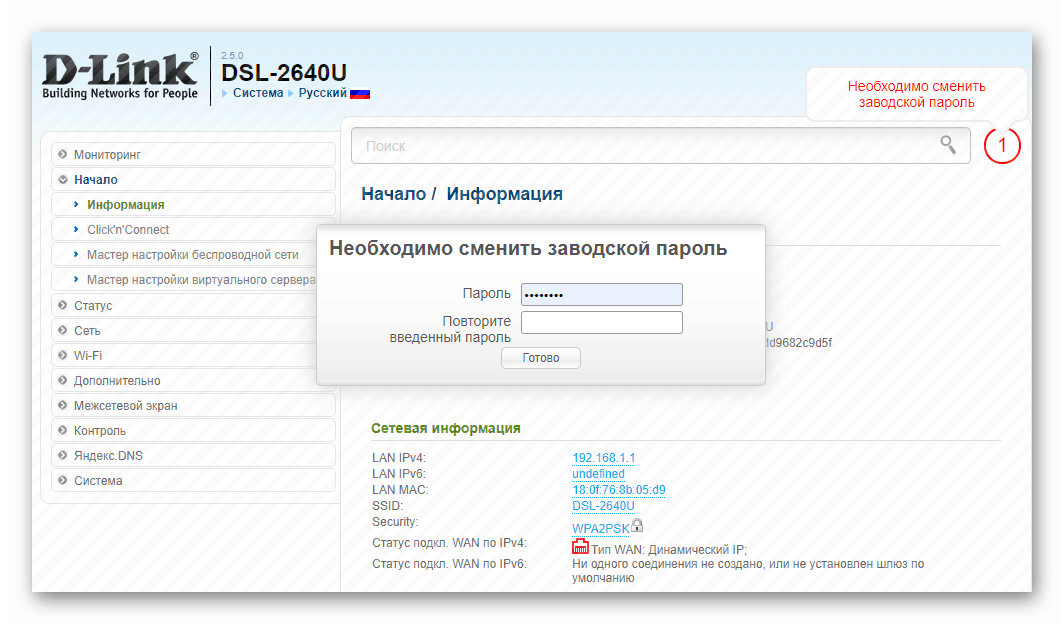Focus the Пароль input field

tap(602, 294)
